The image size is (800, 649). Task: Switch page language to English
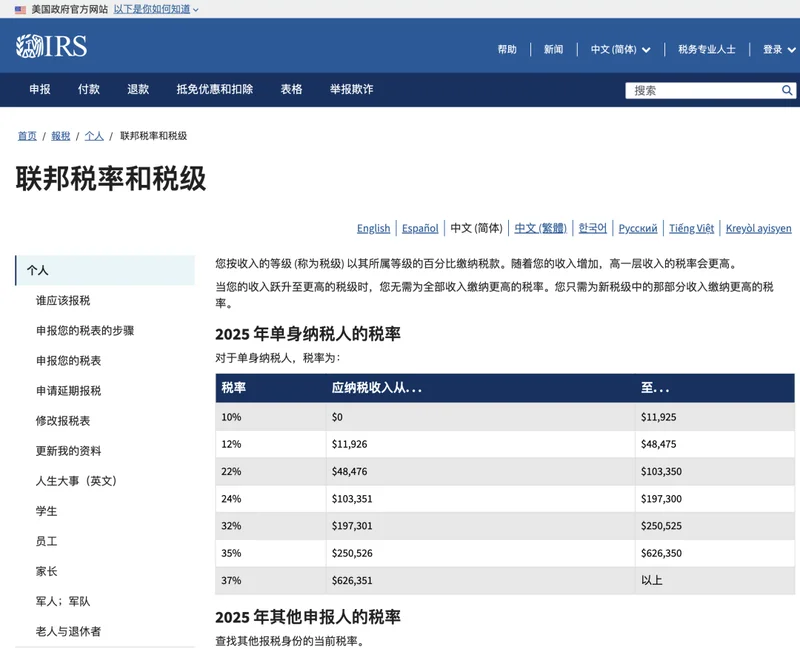(x=373, y=228)
